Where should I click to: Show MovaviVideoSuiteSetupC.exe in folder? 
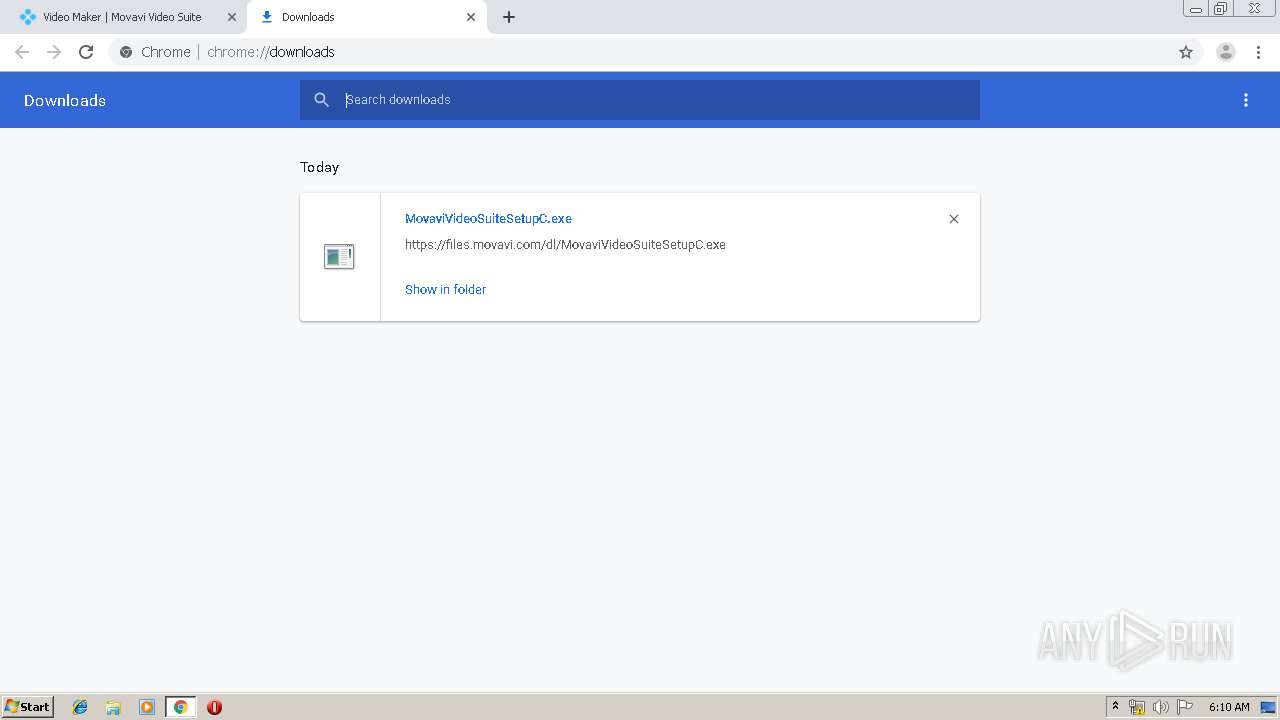click(445, 290)
